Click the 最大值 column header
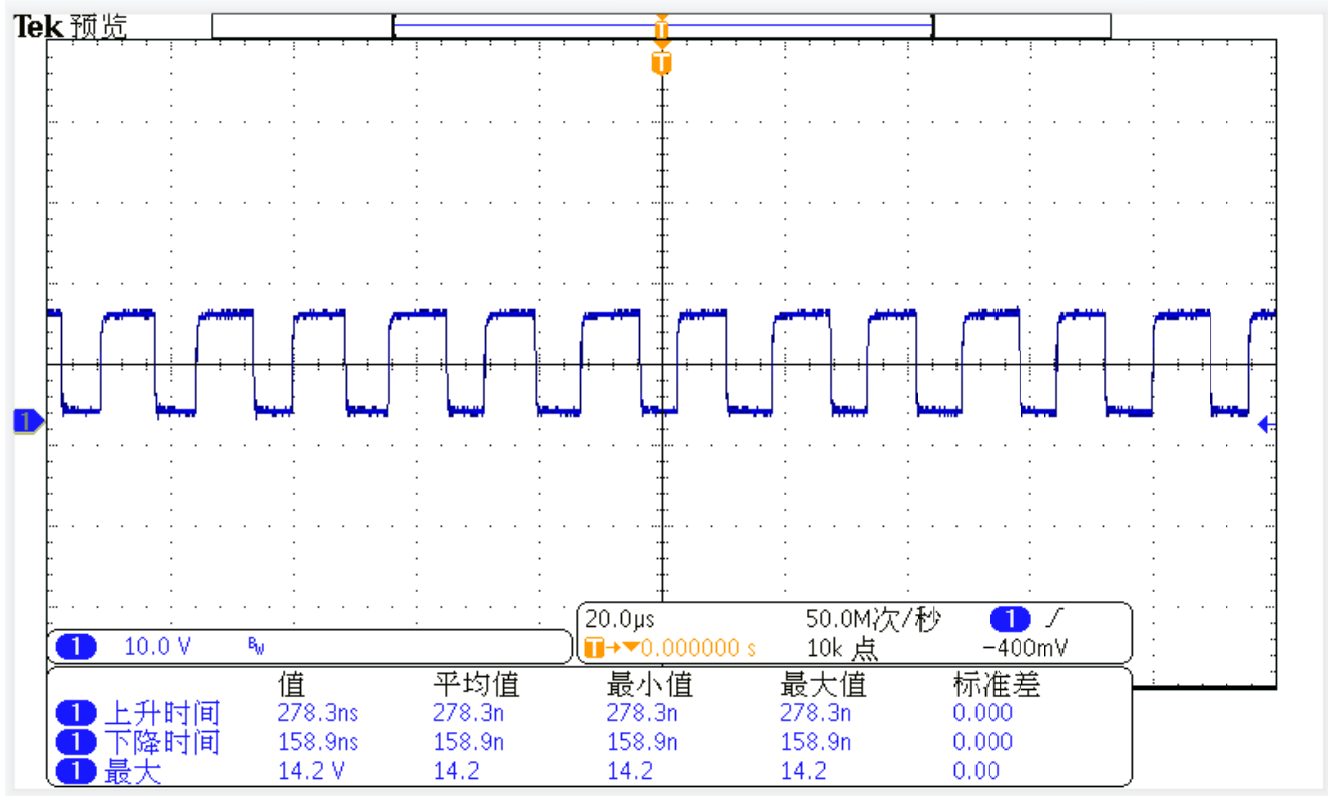Screen dimensions: 1333x796 tap(823, 685)
